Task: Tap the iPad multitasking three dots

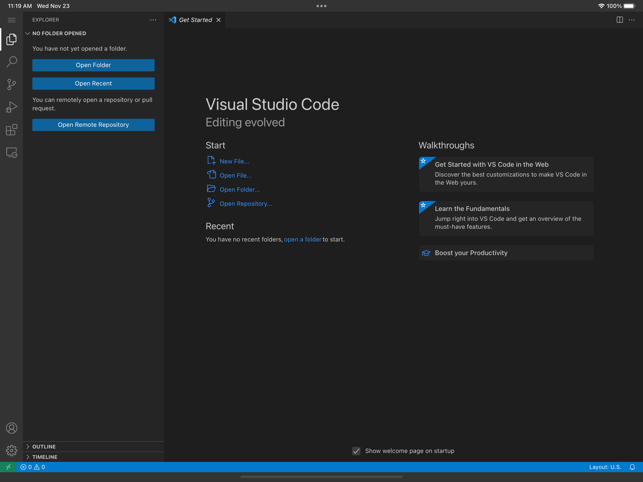Action: [x=322, y=6]
